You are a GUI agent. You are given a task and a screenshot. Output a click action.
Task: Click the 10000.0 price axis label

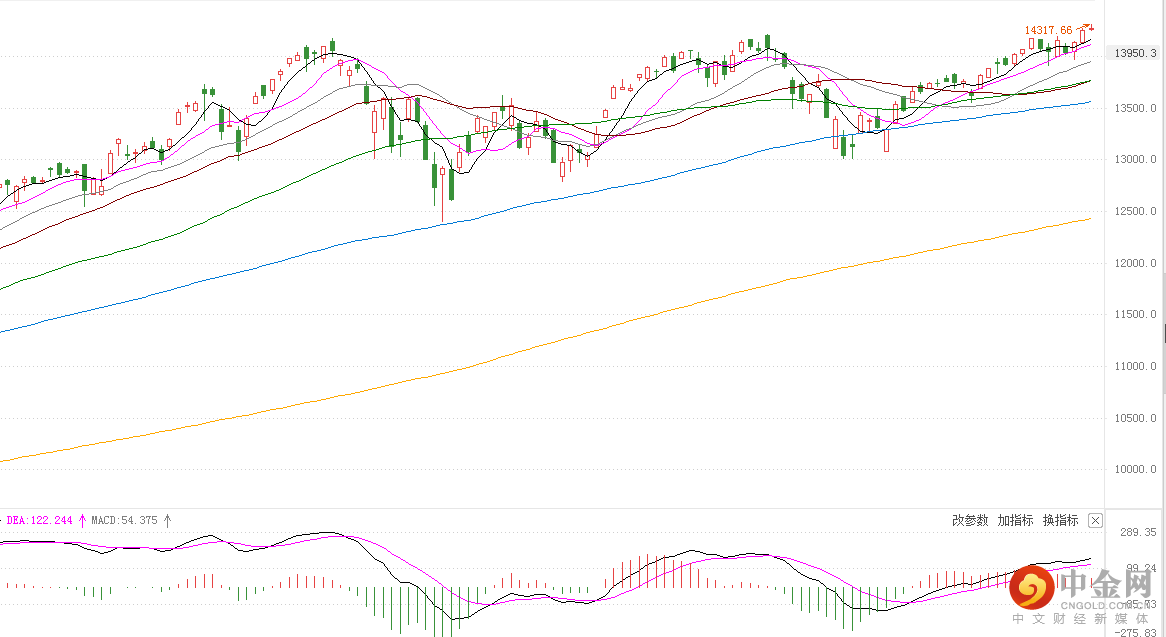click(1138, 470)
